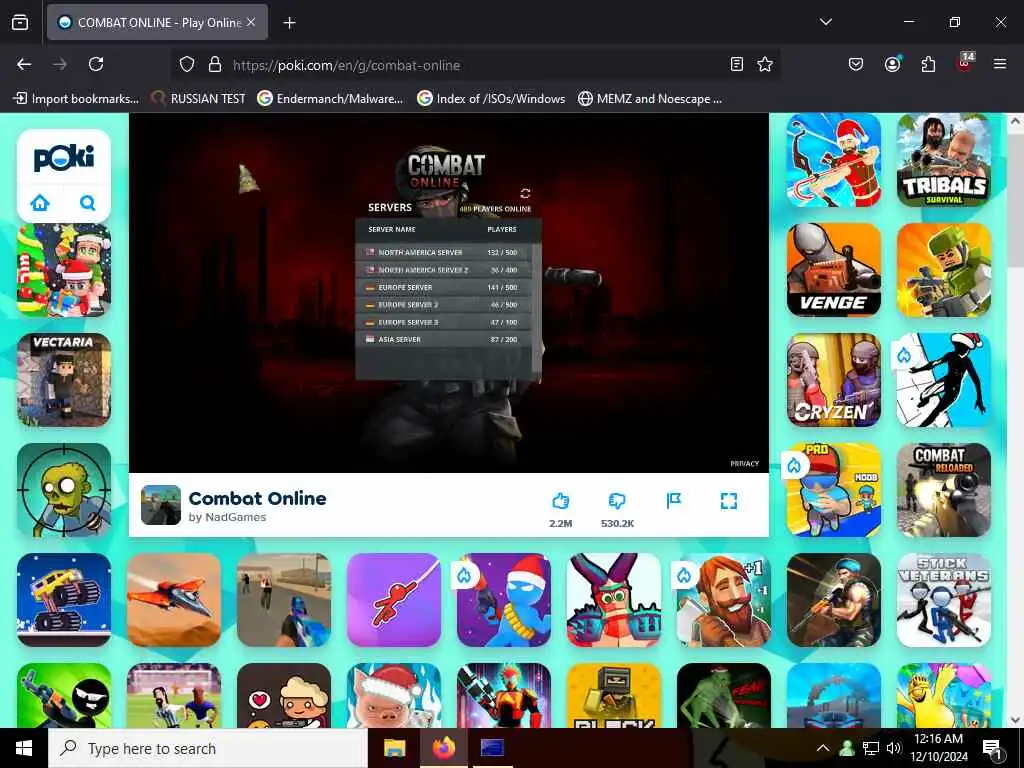
Task: Open the Vectaria game thumbnail
Action: 64,379
